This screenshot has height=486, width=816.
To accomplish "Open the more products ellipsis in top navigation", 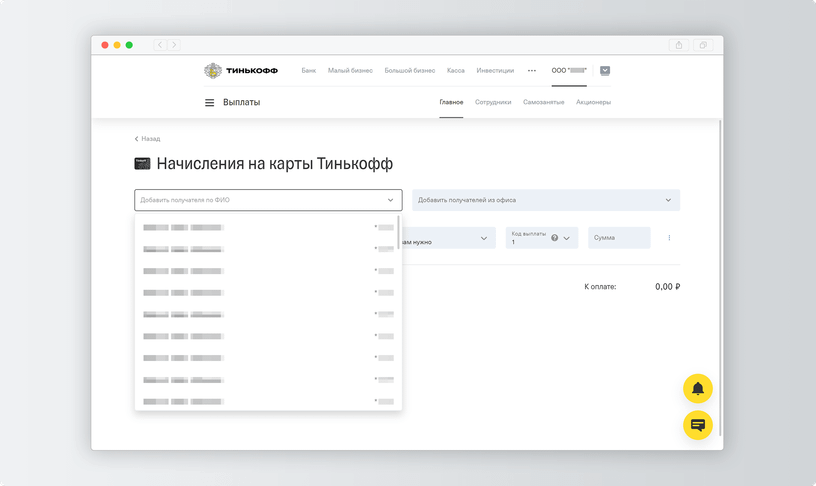I will (x=531, y=70).
